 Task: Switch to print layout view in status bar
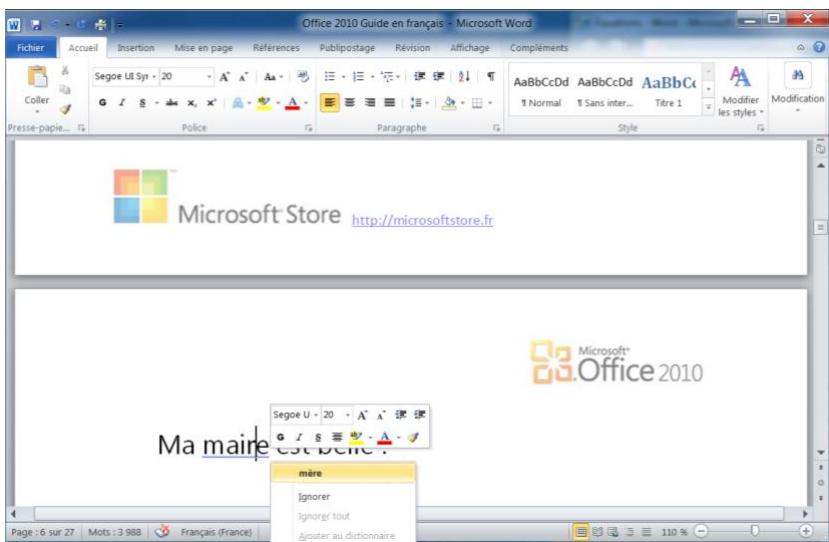coord(581,531)
